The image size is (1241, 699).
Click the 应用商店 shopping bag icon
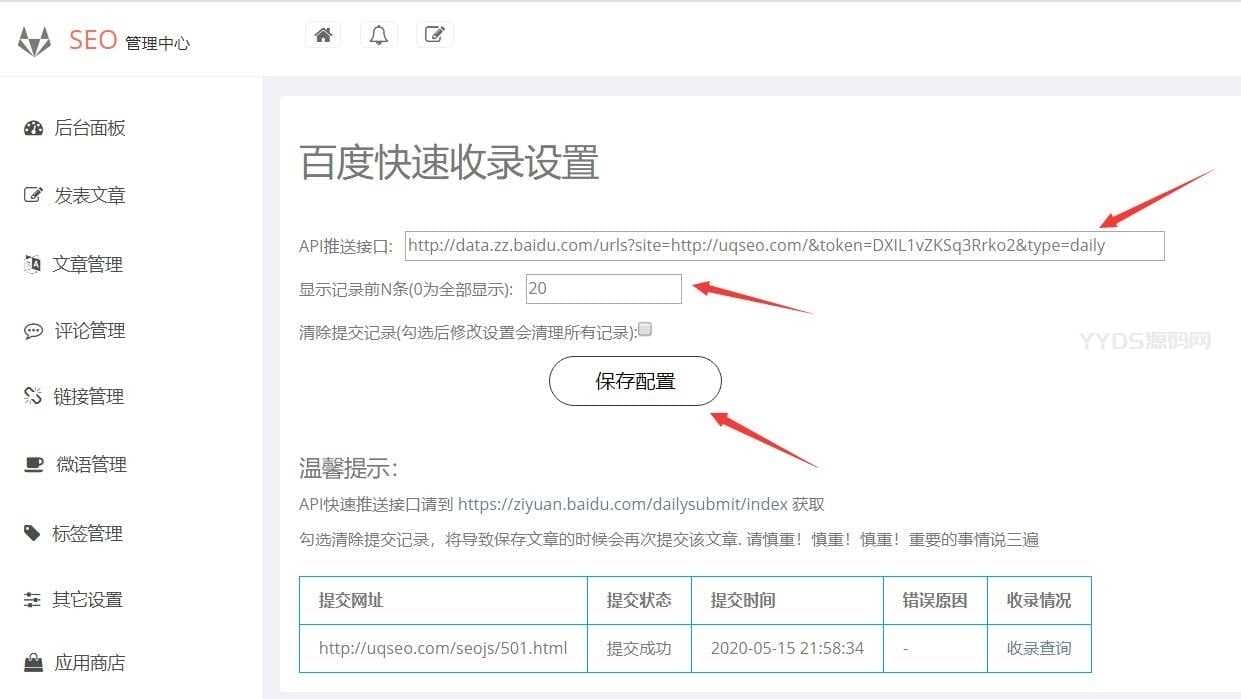[x=33, y=662]
